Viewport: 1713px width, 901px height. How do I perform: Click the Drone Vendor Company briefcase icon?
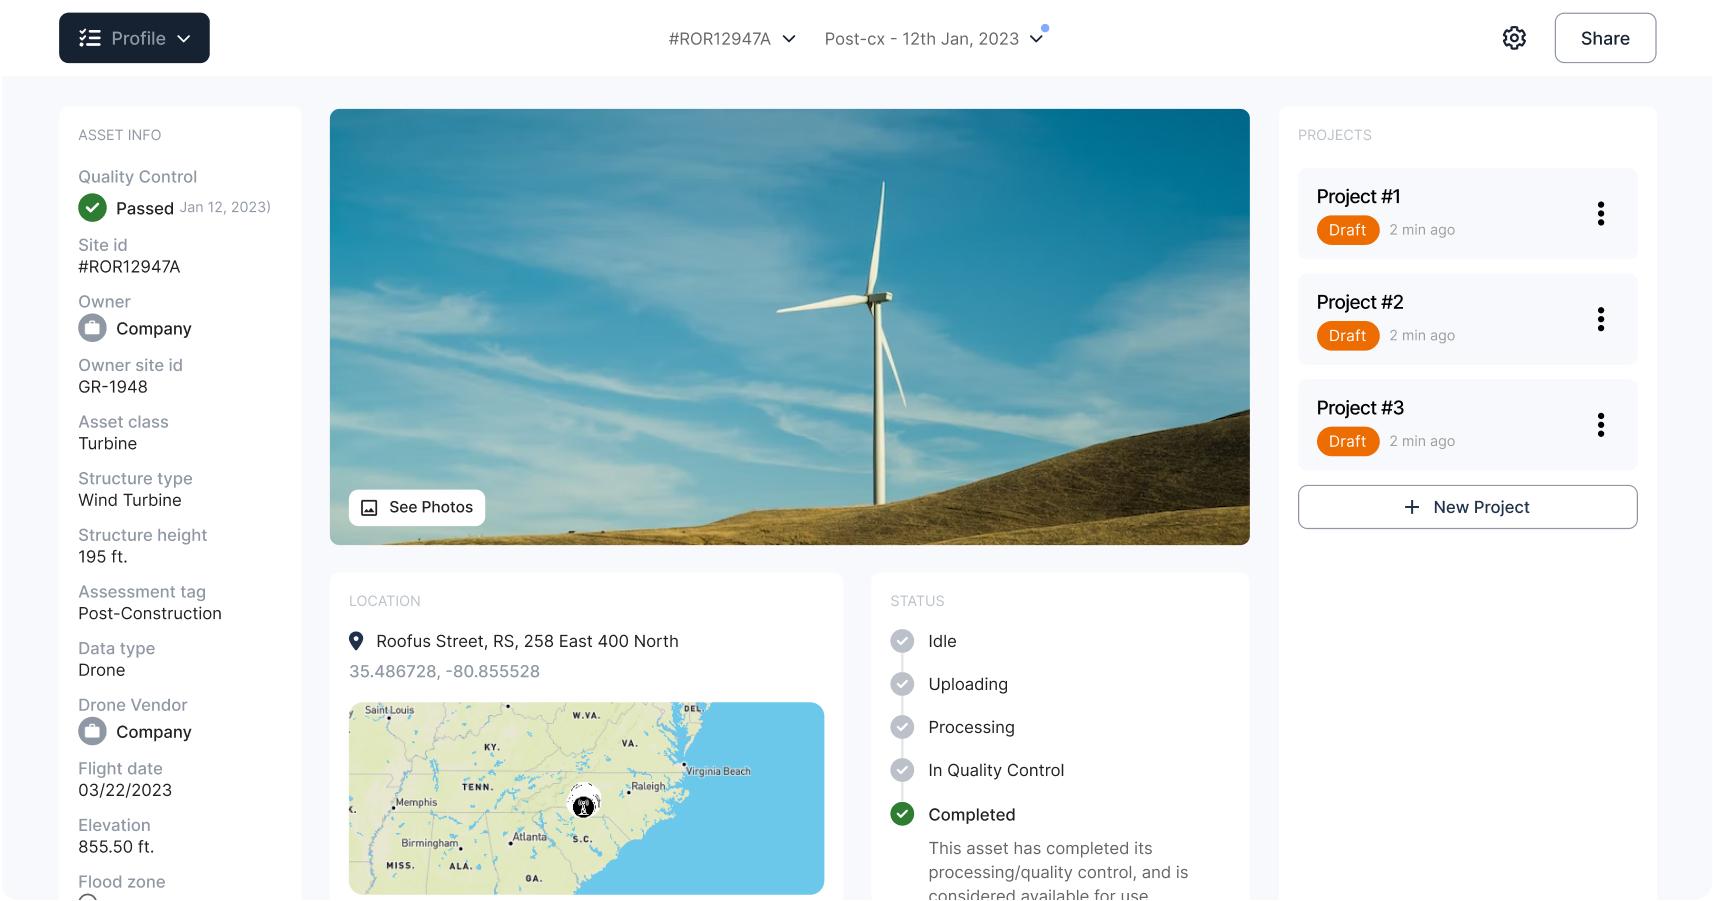point(92,731)
